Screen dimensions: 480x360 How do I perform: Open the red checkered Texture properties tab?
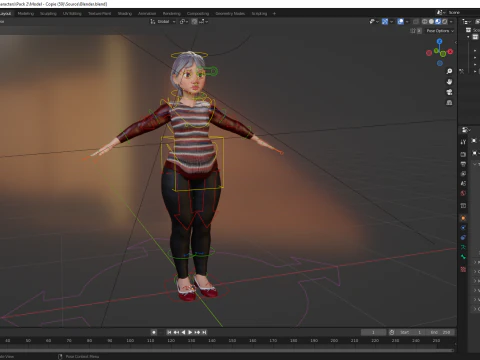(463, 269)
